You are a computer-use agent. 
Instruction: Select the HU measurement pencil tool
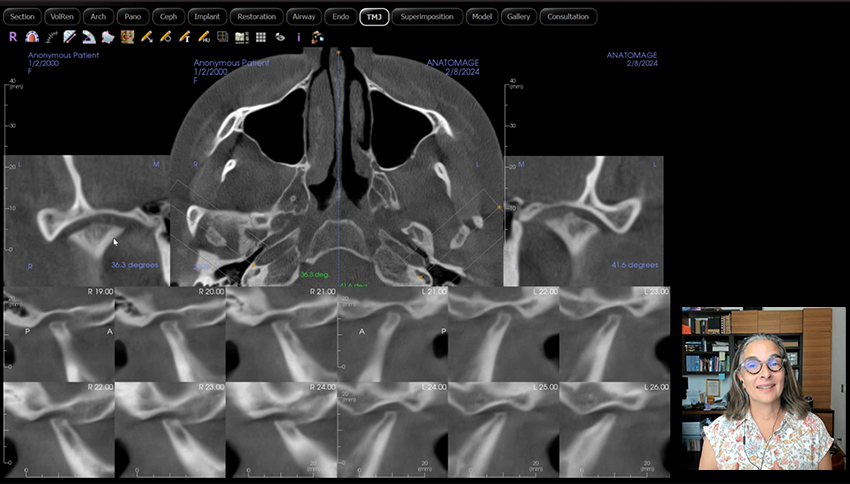pyautogui.click(x=203, y=37)
